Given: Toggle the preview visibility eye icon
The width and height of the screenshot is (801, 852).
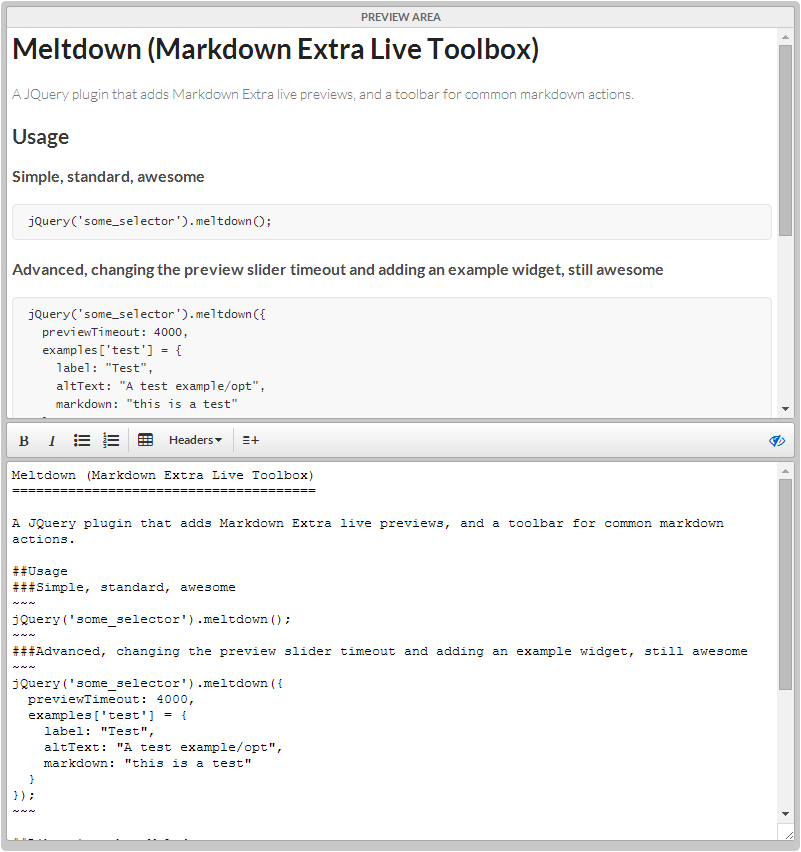Looking at the screenshot, I should coord(777,441).
